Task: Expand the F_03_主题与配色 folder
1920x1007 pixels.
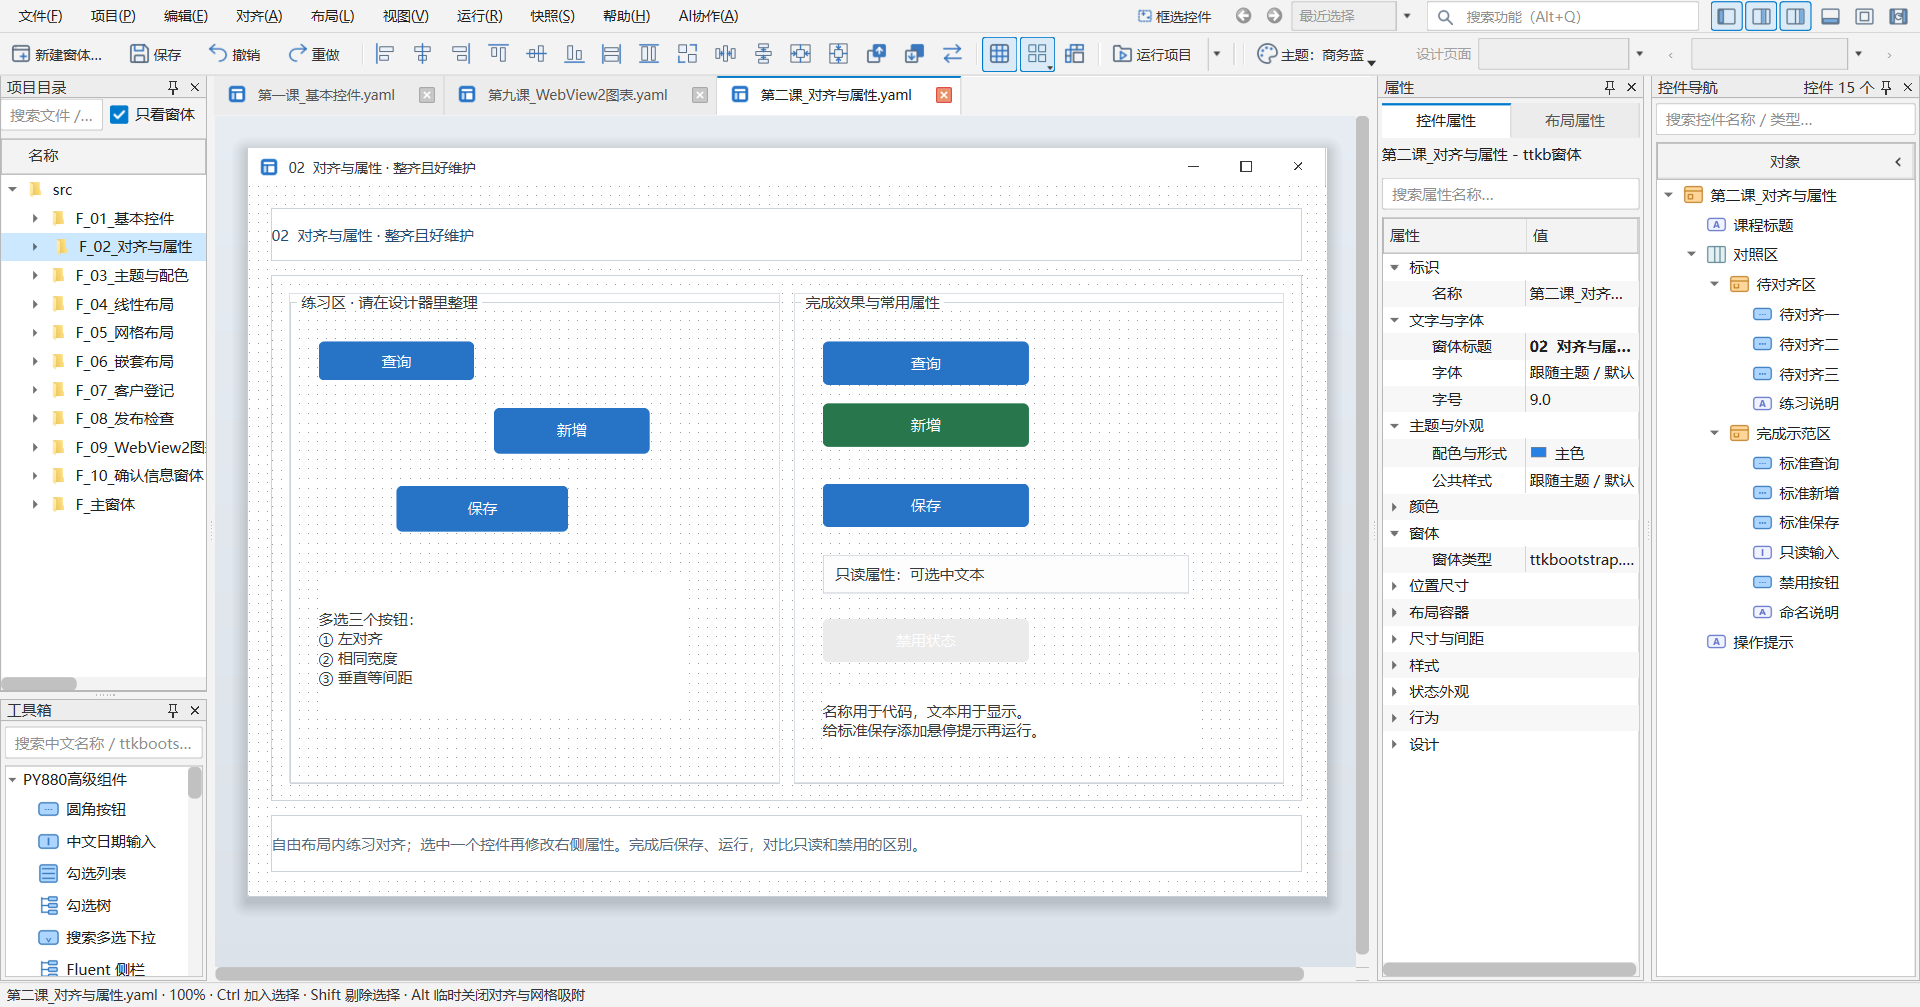Action: (x=35, y=275)
